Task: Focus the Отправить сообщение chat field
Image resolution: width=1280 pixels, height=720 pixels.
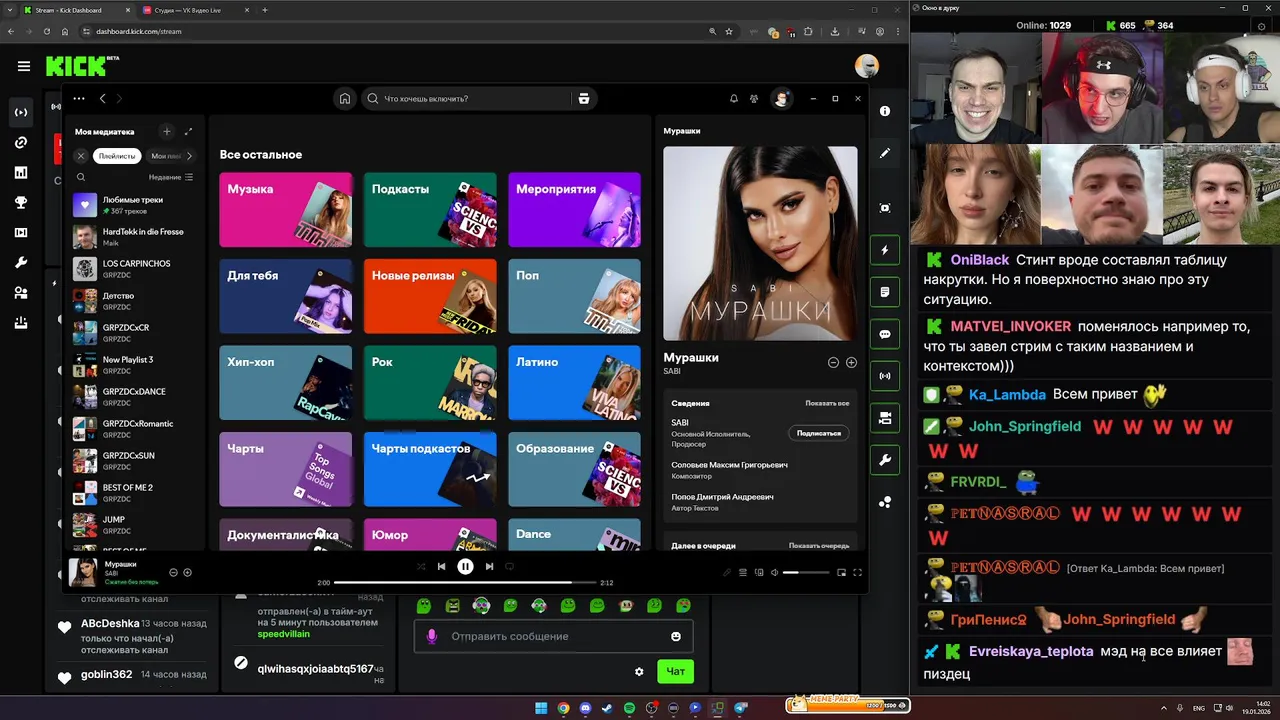Action: pyautogui.click(x=553, y=636)
